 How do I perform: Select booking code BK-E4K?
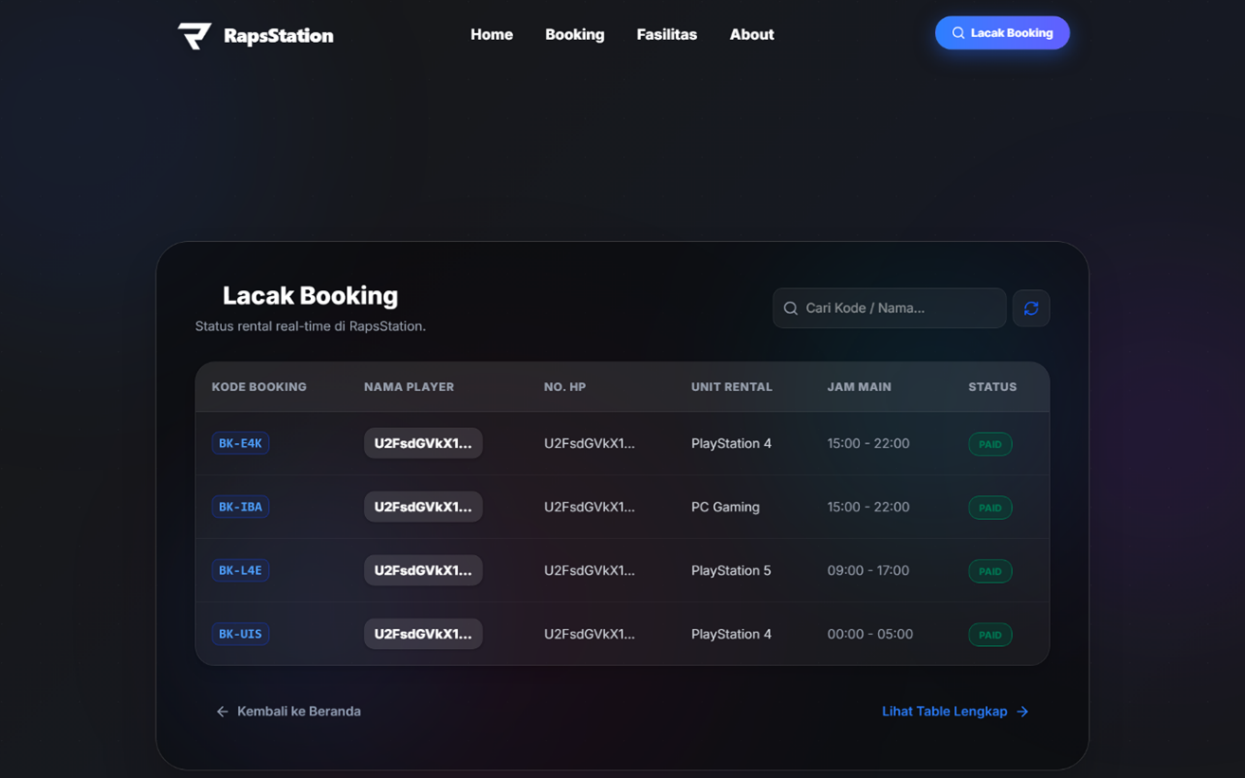coord(240,443)
